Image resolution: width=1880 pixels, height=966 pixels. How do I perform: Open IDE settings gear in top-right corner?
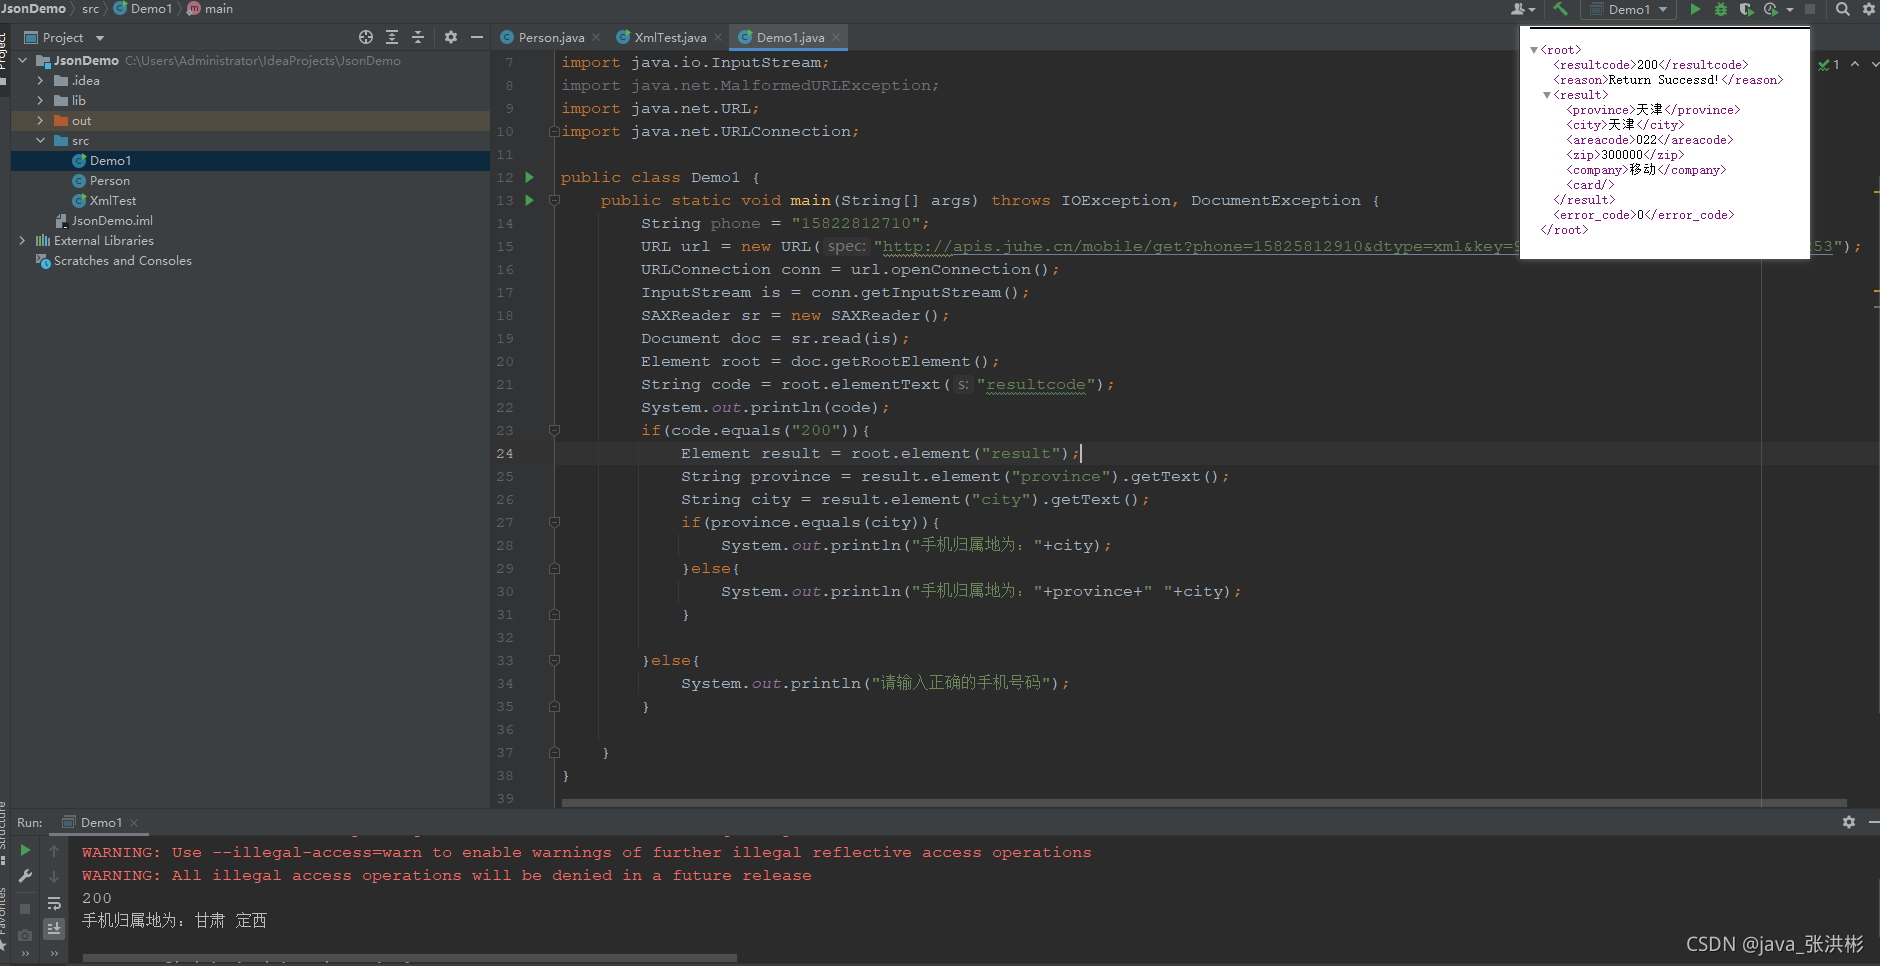click(1868, 9)
